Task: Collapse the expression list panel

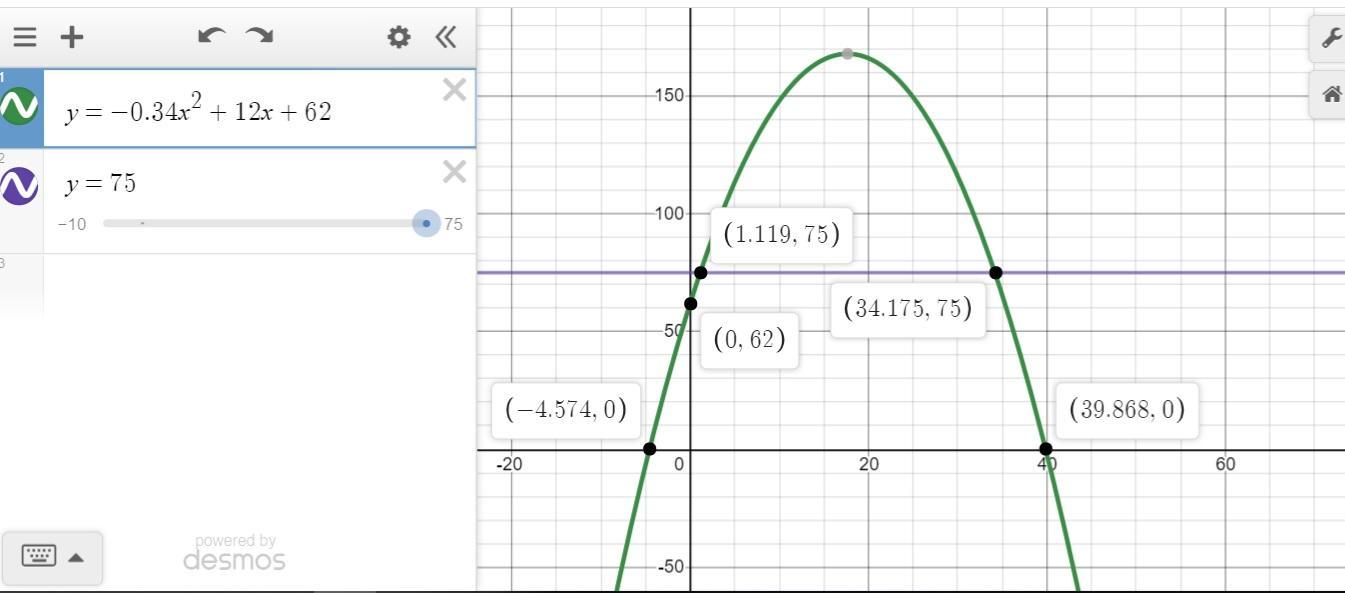Action: pos(446,37)
